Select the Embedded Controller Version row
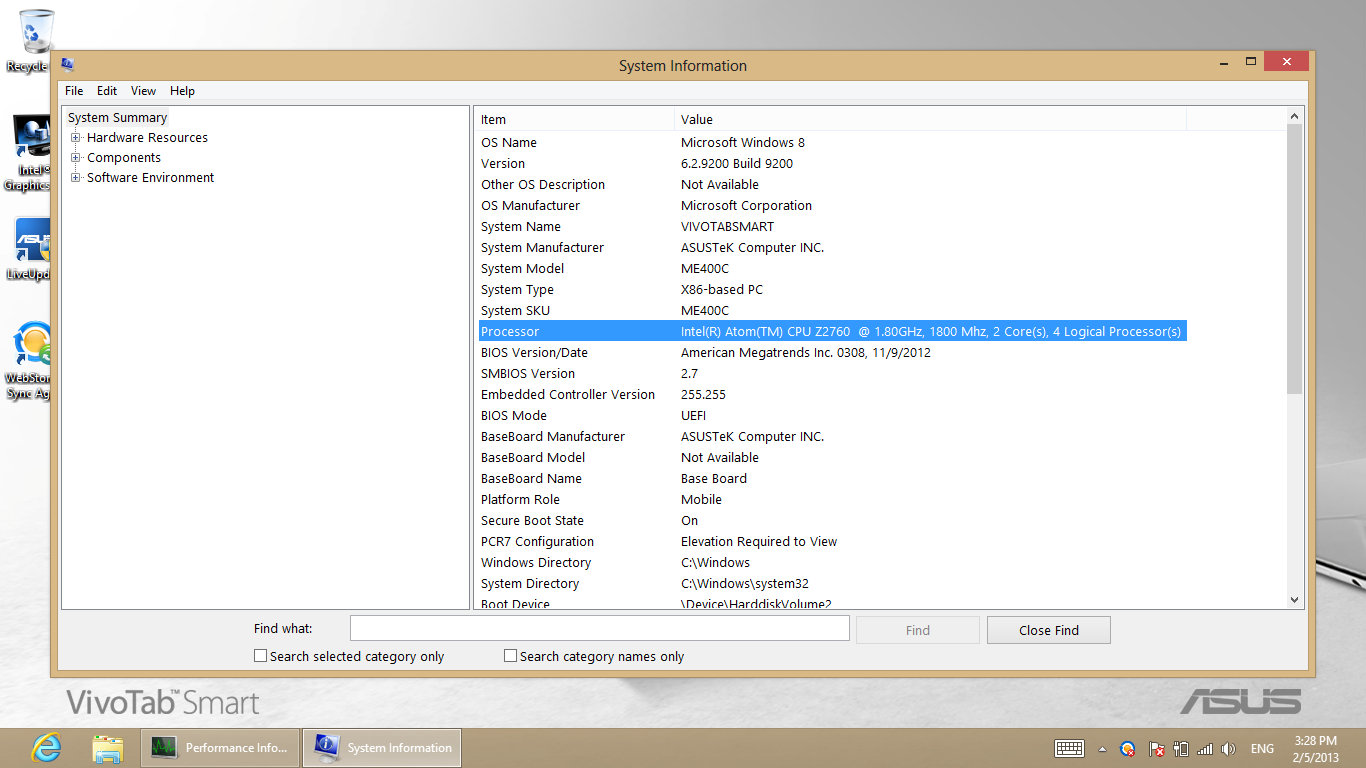The image size is (1366, 768). tap(832, 394)
